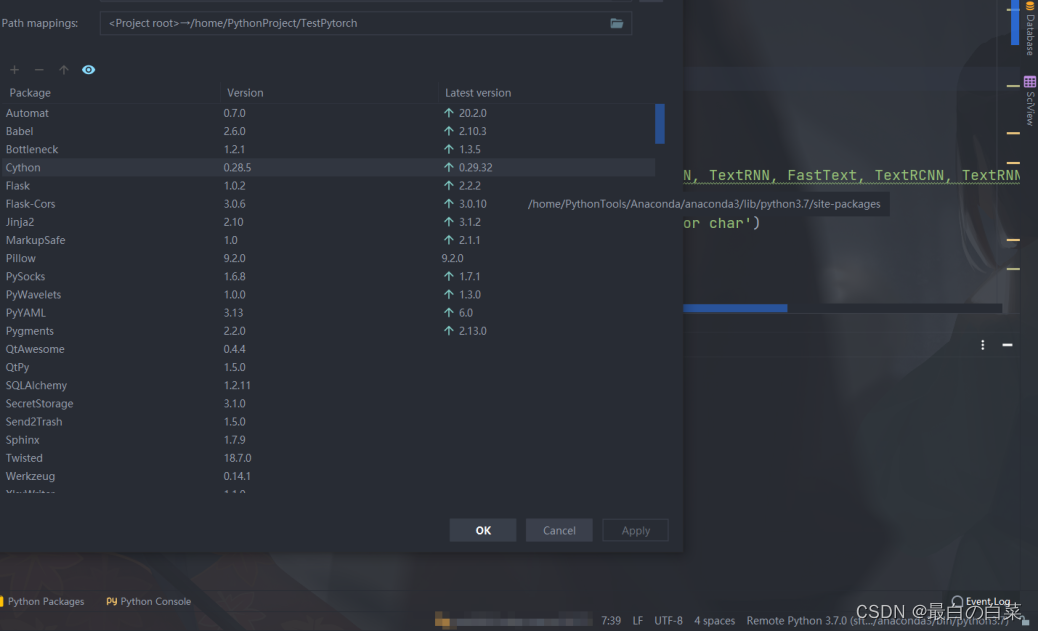Select the Flask package row
Screen dimensions: 1038x631
pyautogui.click(x=328, y=185)
